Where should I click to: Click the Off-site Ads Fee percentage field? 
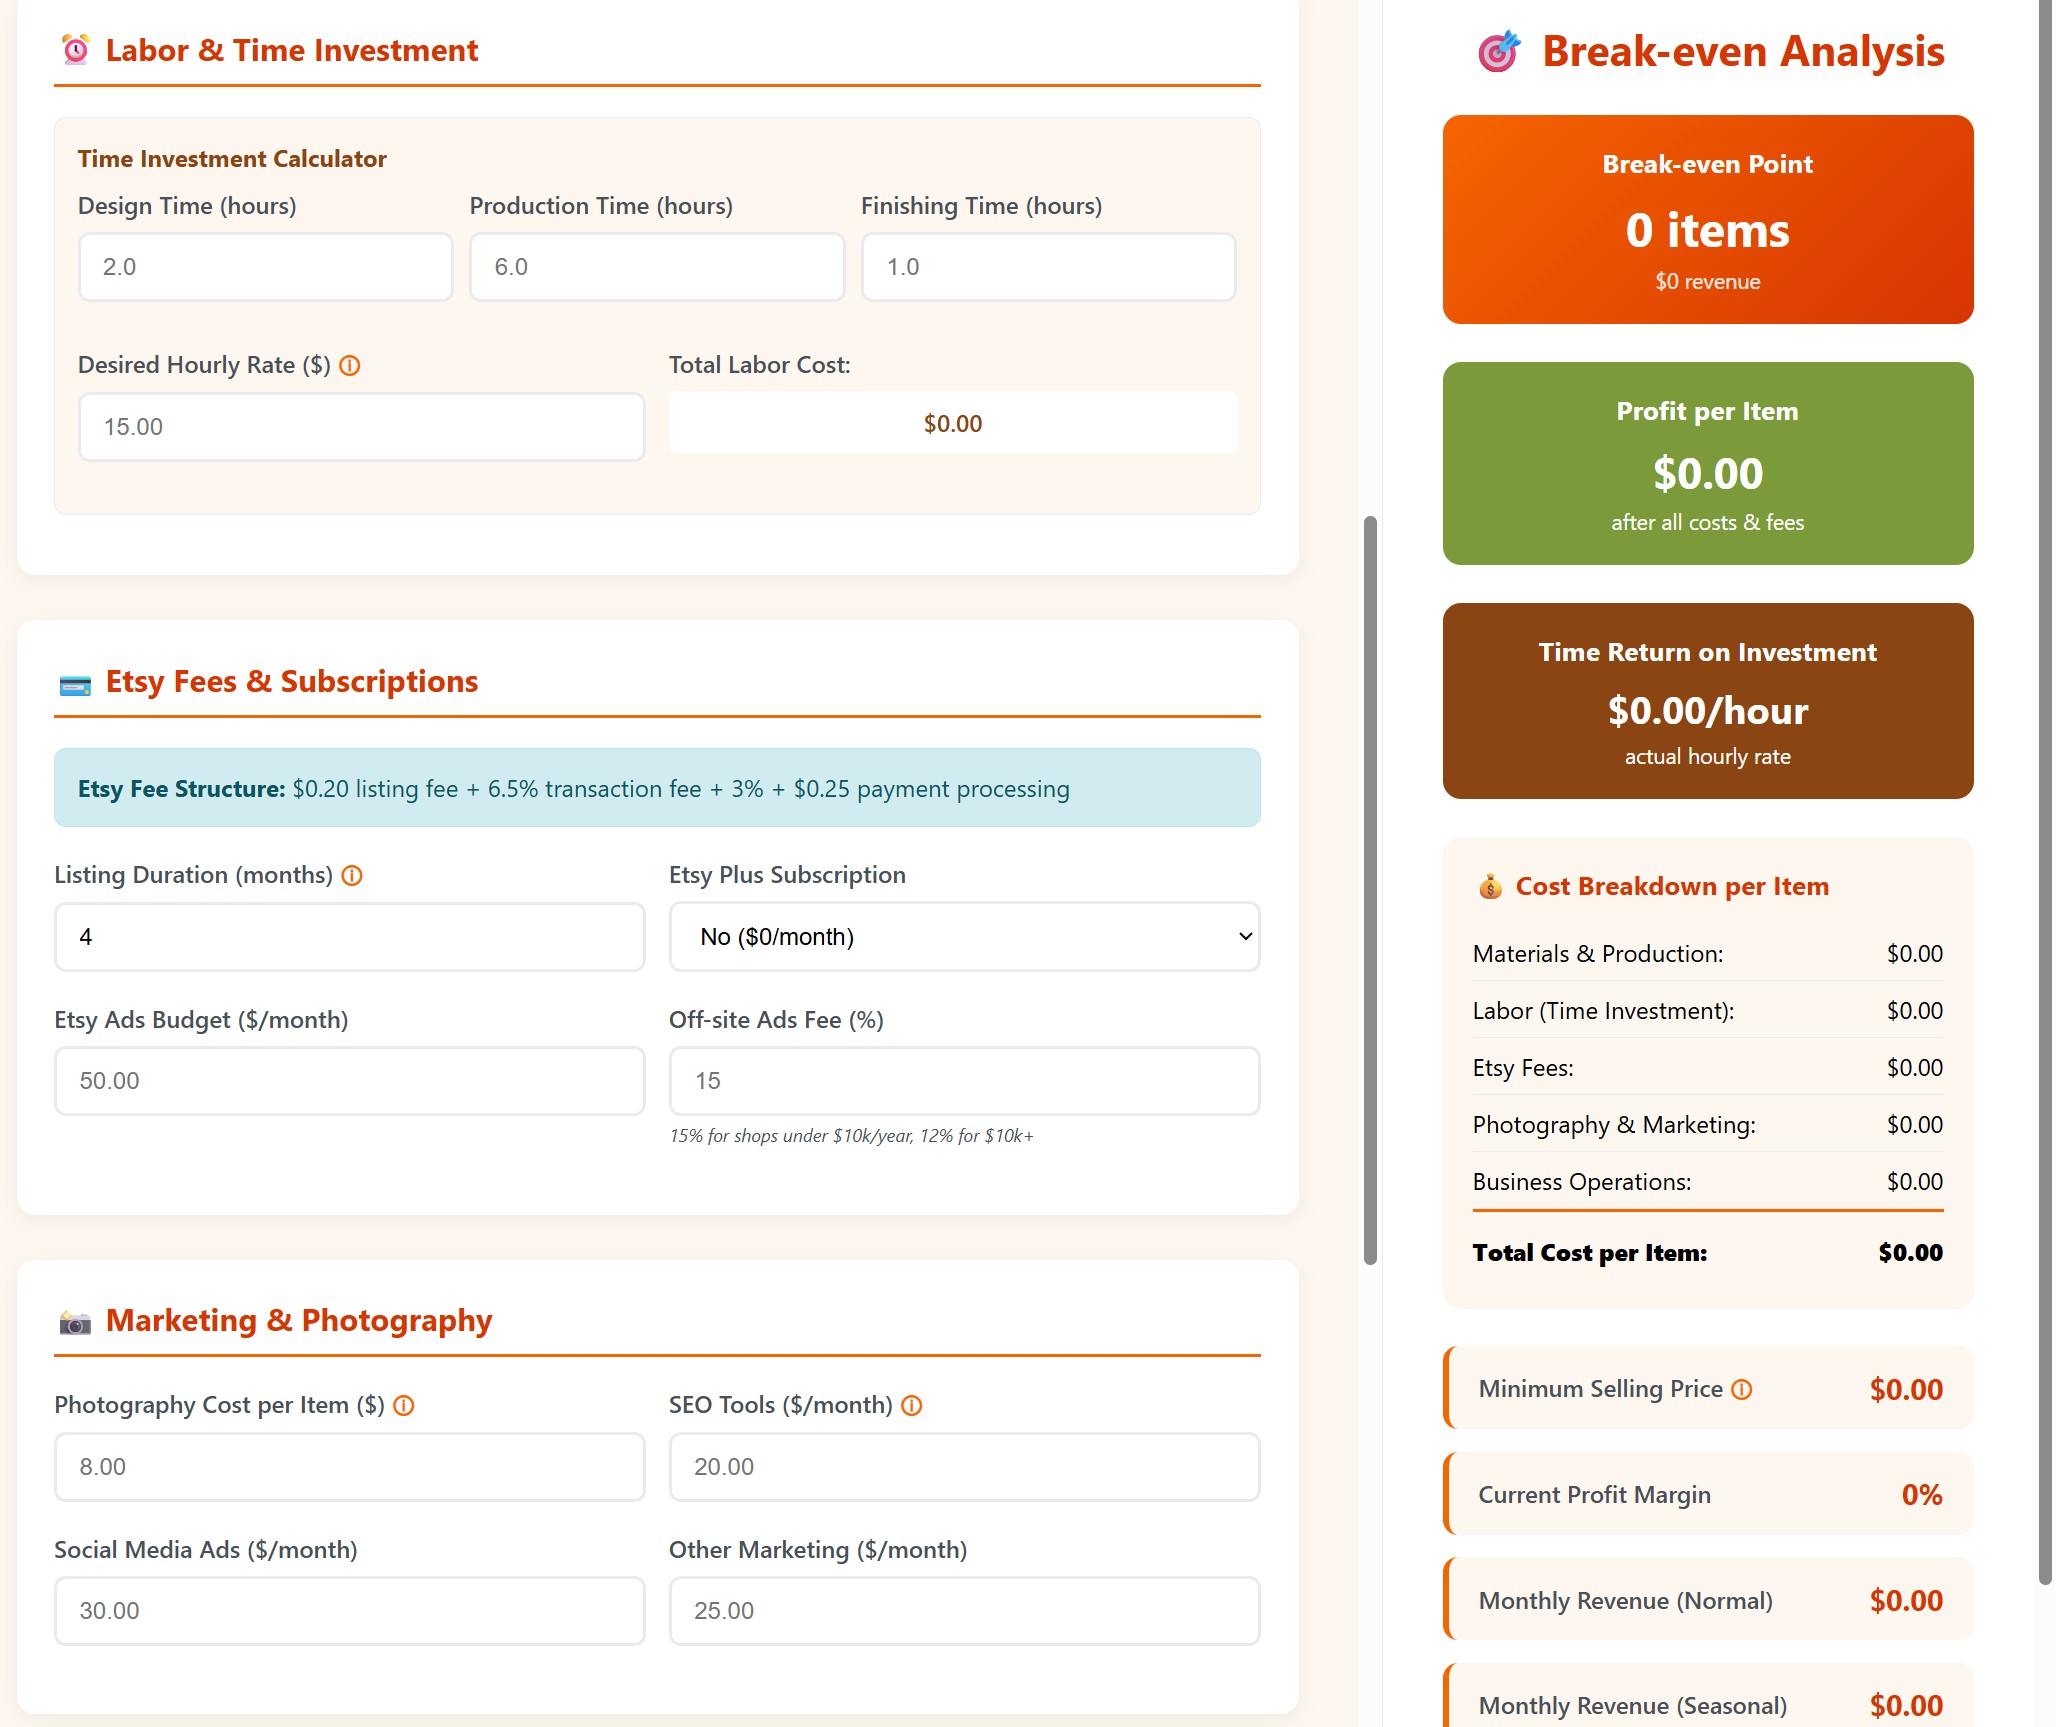964,1081
